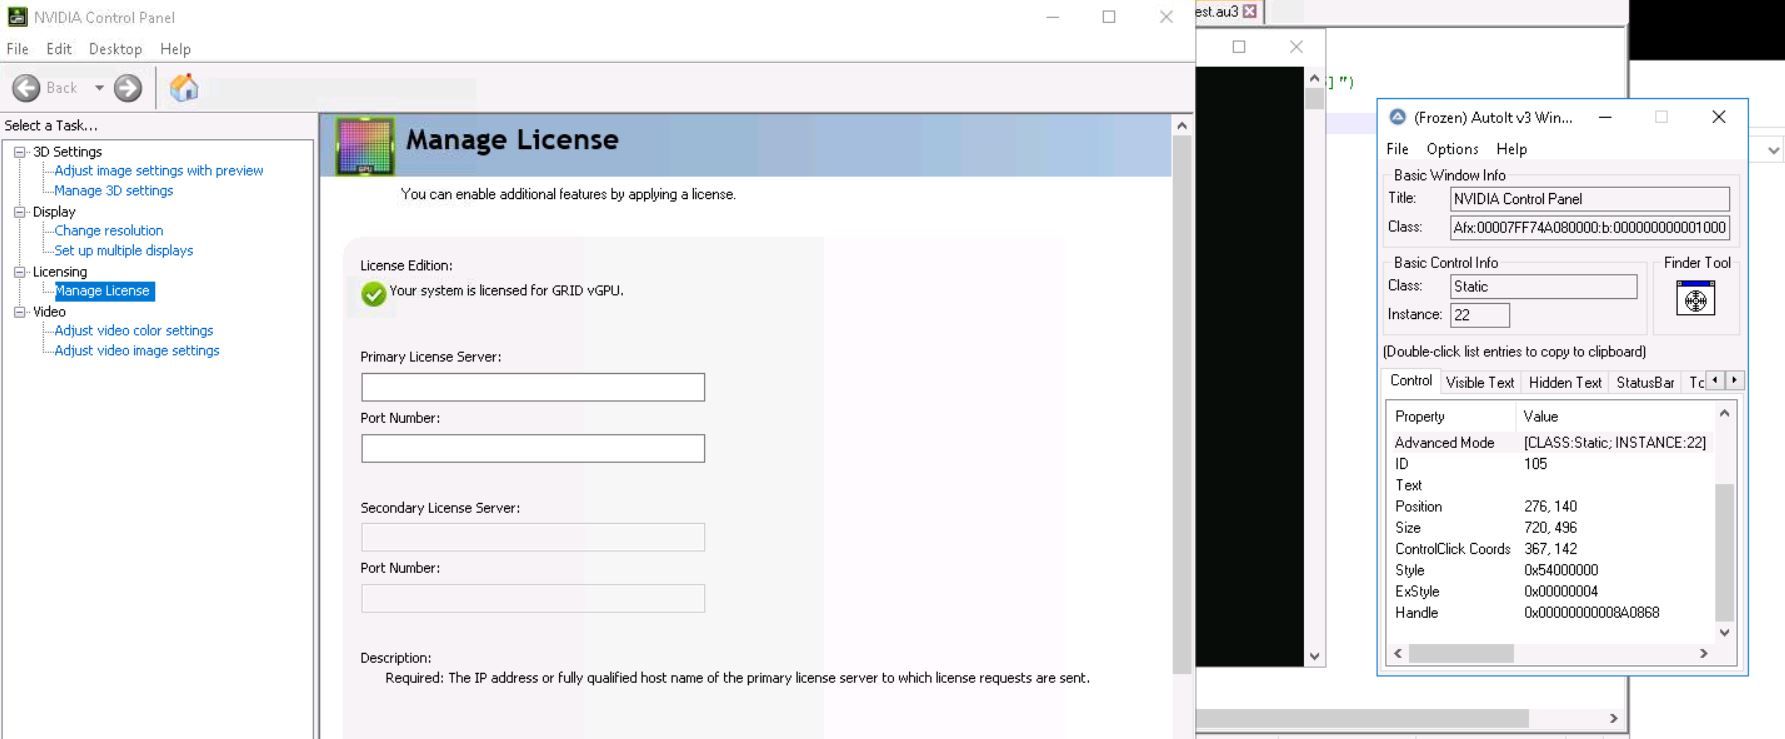This screenshot has width=1785, height=739.
Task: Click the AutoIt window title bar icon
Action: [1398, 117]
